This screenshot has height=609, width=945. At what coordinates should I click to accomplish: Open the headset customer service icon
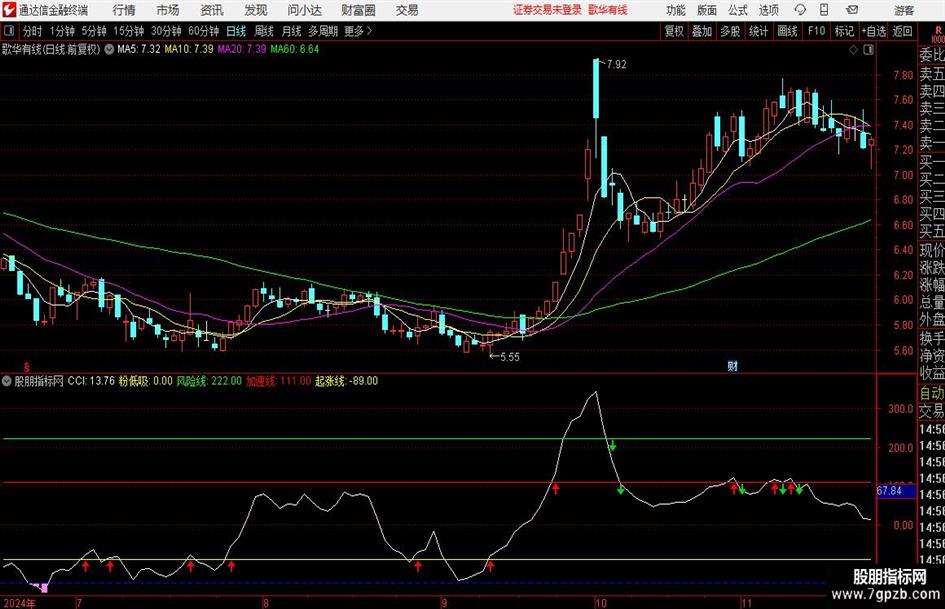[800, 10]
